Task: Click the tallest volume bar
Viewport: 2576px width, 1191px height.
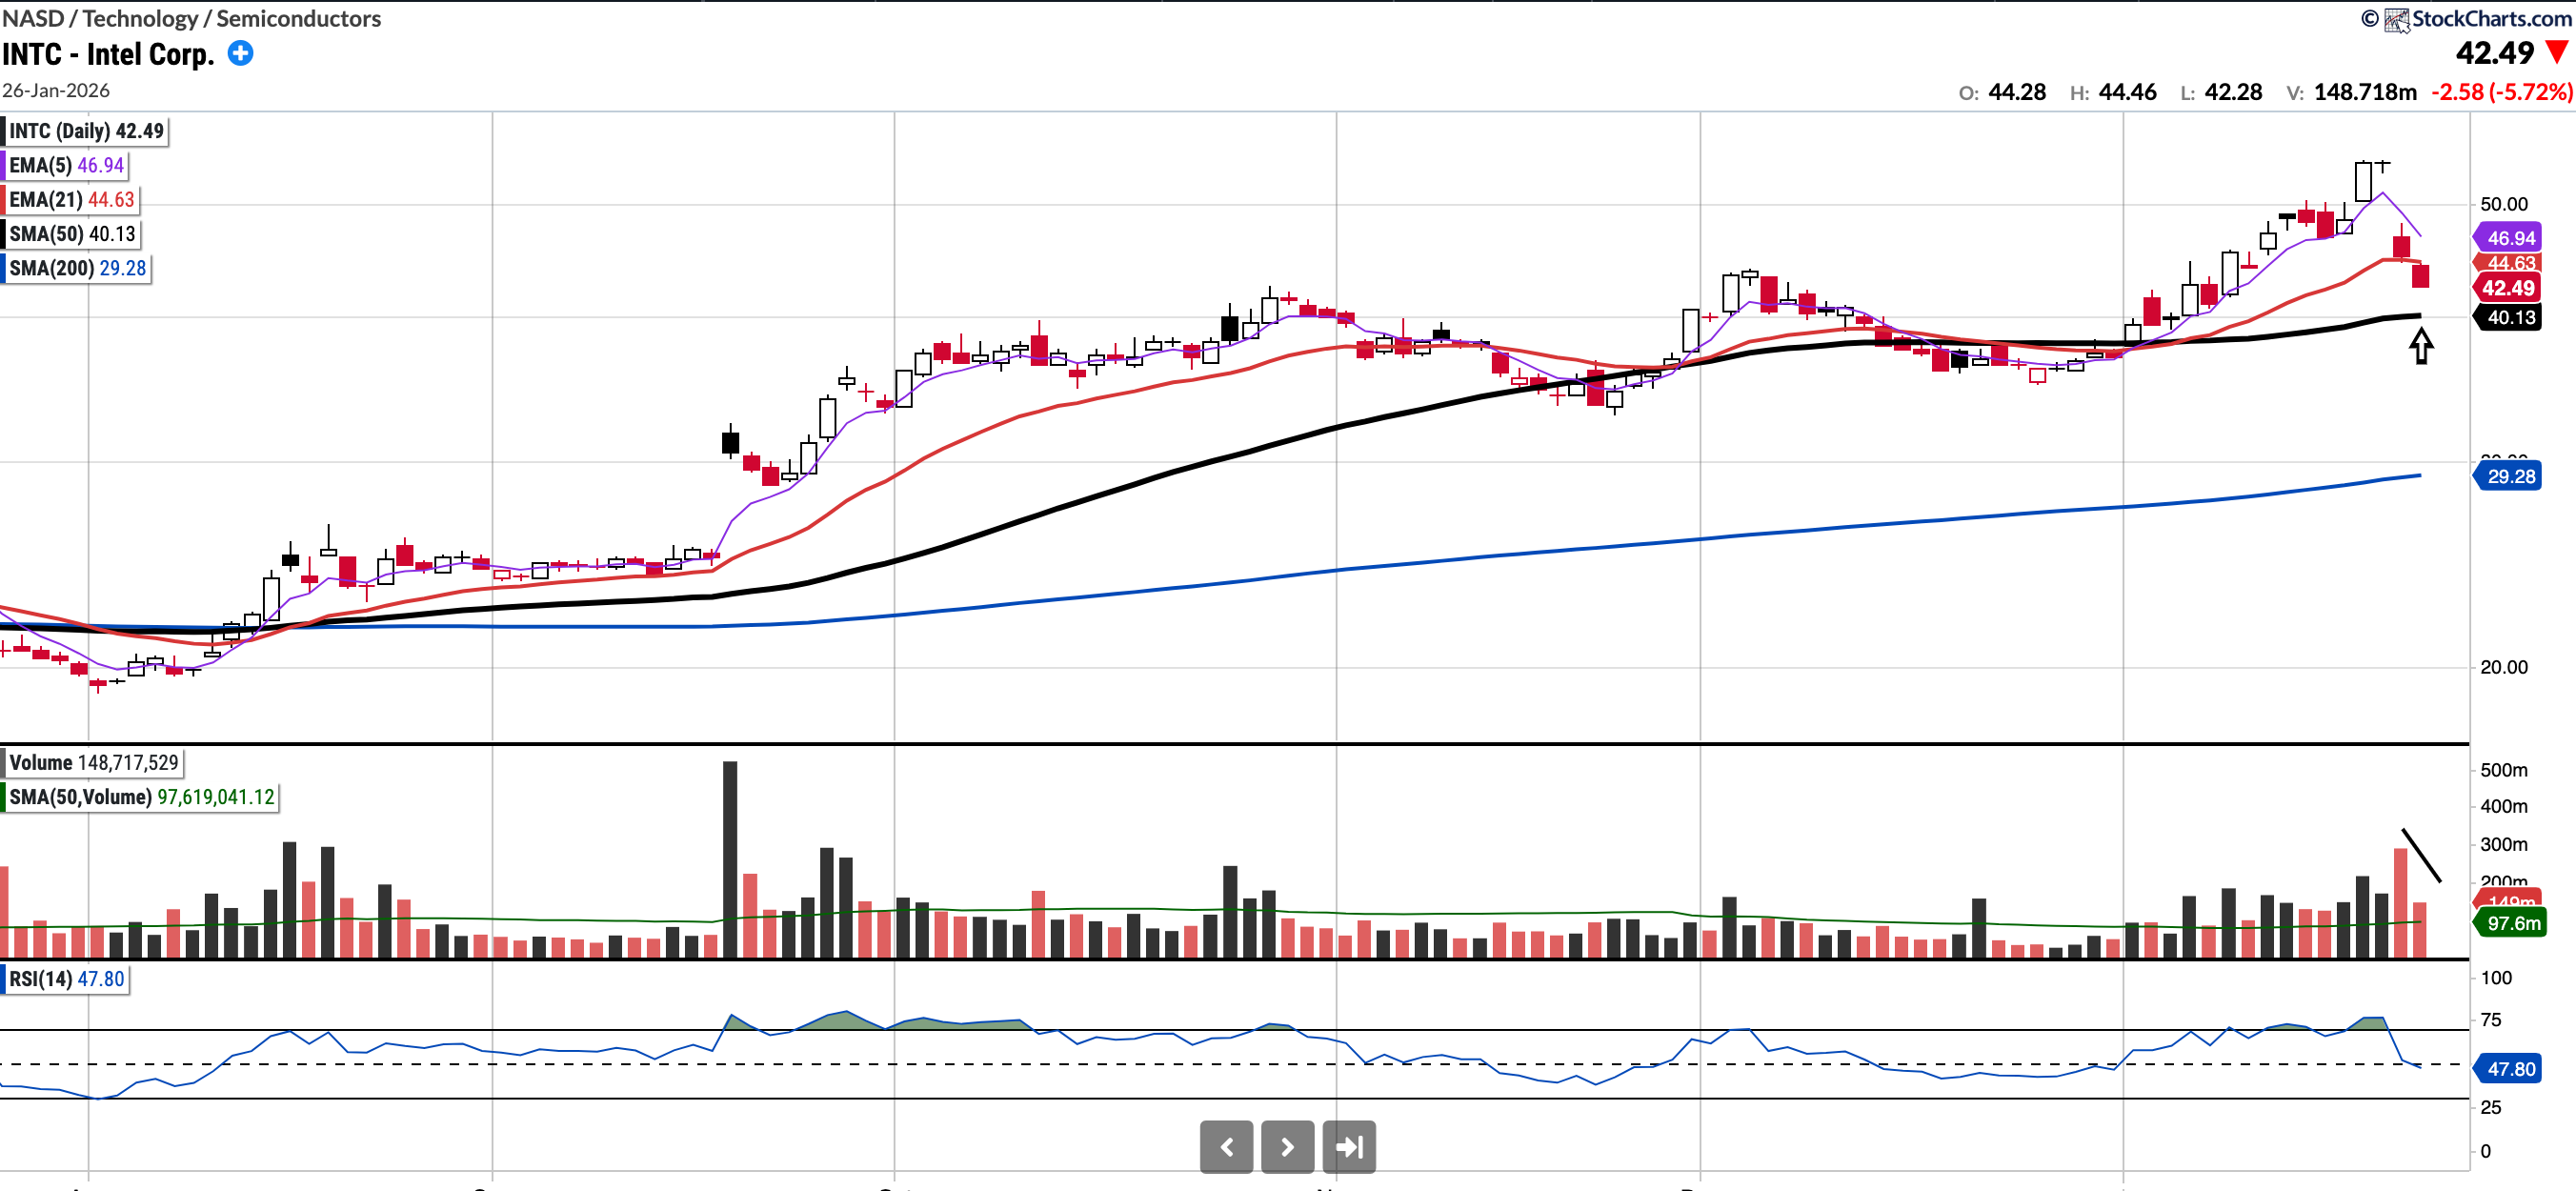Action: click(x=730, y=860)
